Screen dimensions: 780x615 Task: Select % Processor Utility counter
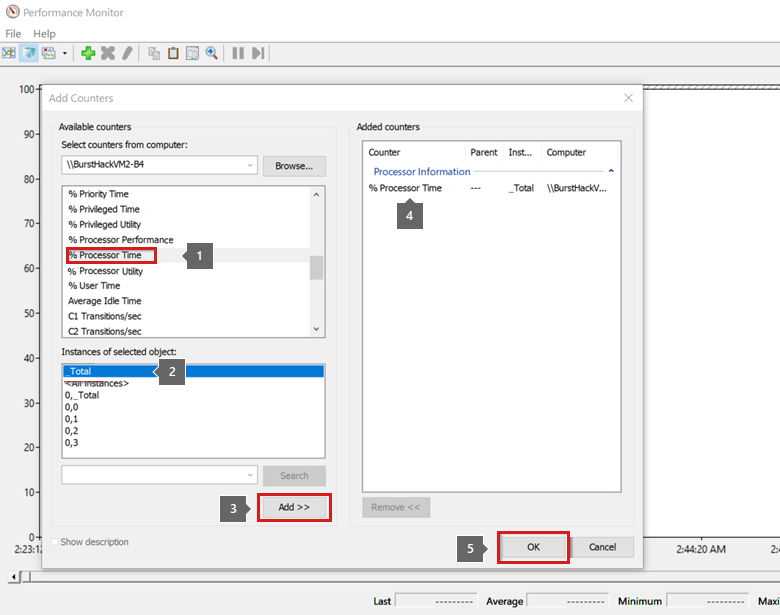click(105, 271)
